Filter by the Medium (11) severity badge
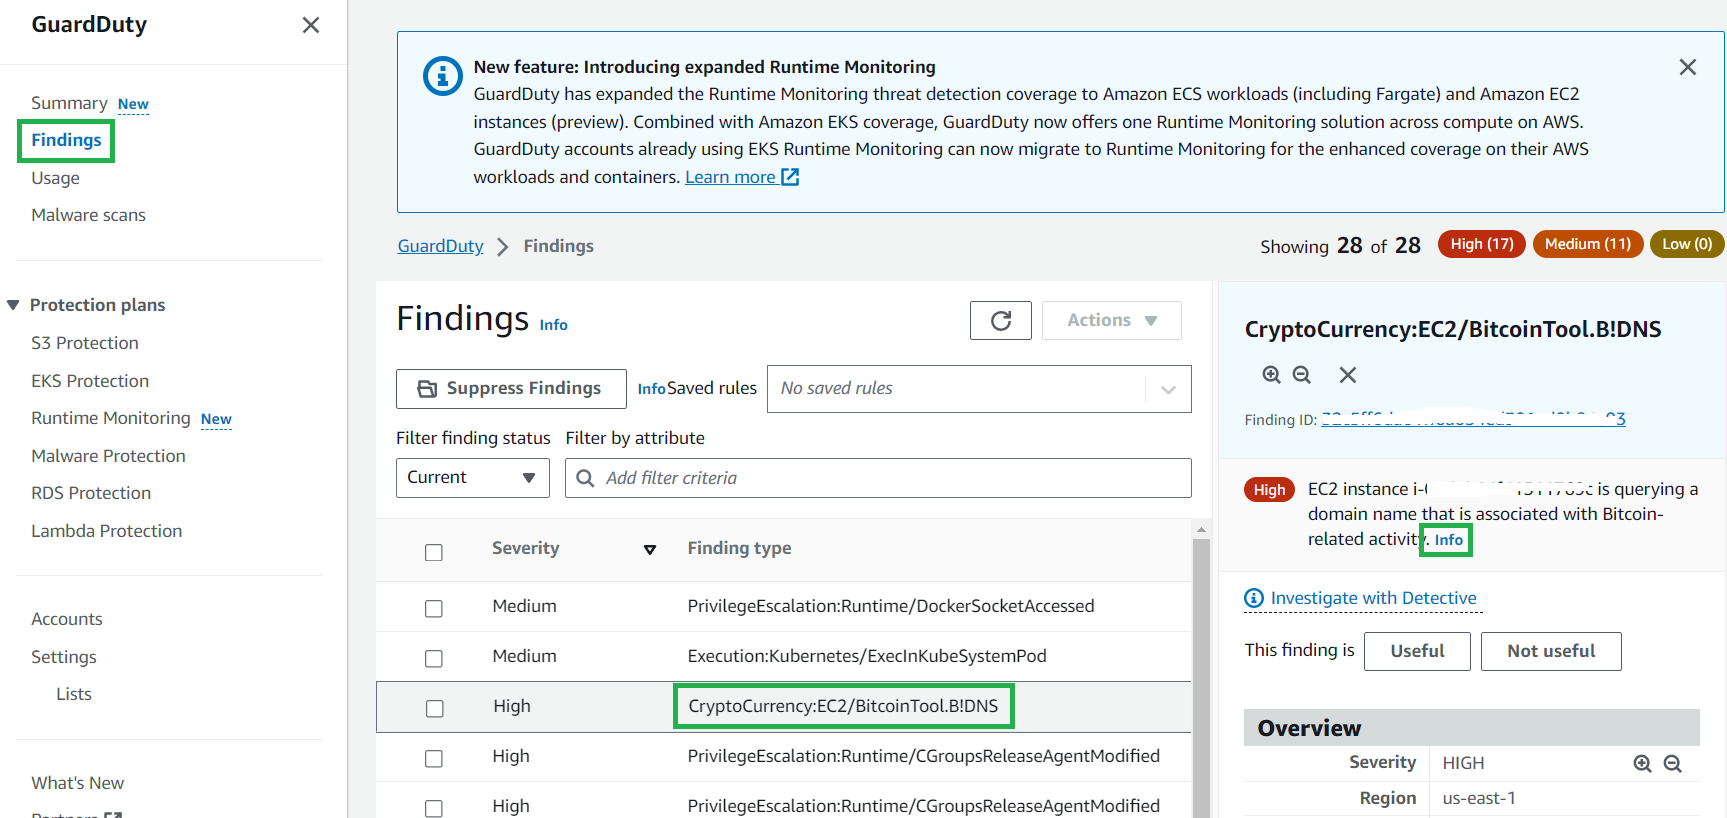The width and height of the screenshot is (1727, 818). tap(1588, 244)
